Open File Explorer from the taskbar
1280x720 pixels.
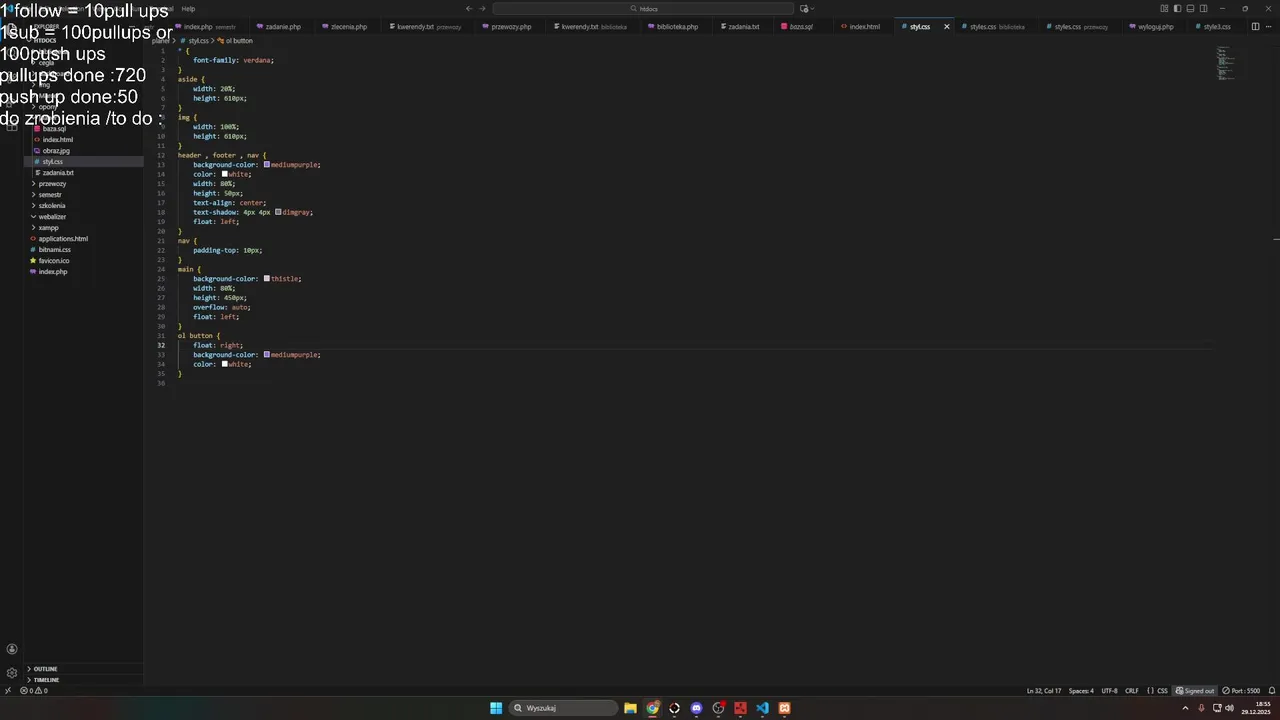tap(630, 708)
